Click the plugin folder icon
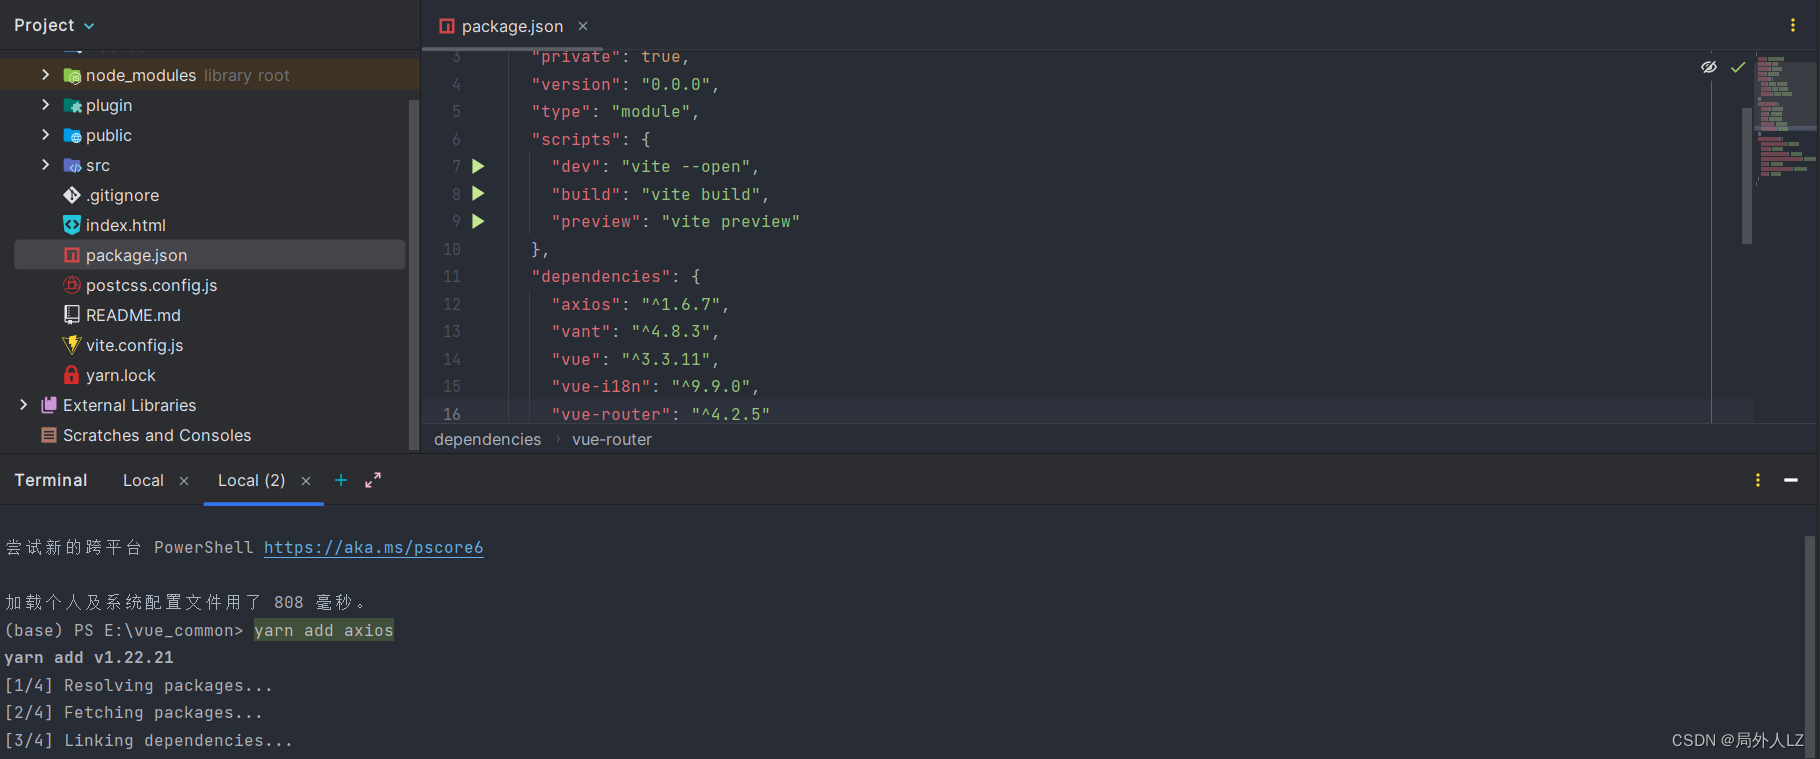Image resolution: width=1820 pixels, height=759 pixels. tap(72, 105)
